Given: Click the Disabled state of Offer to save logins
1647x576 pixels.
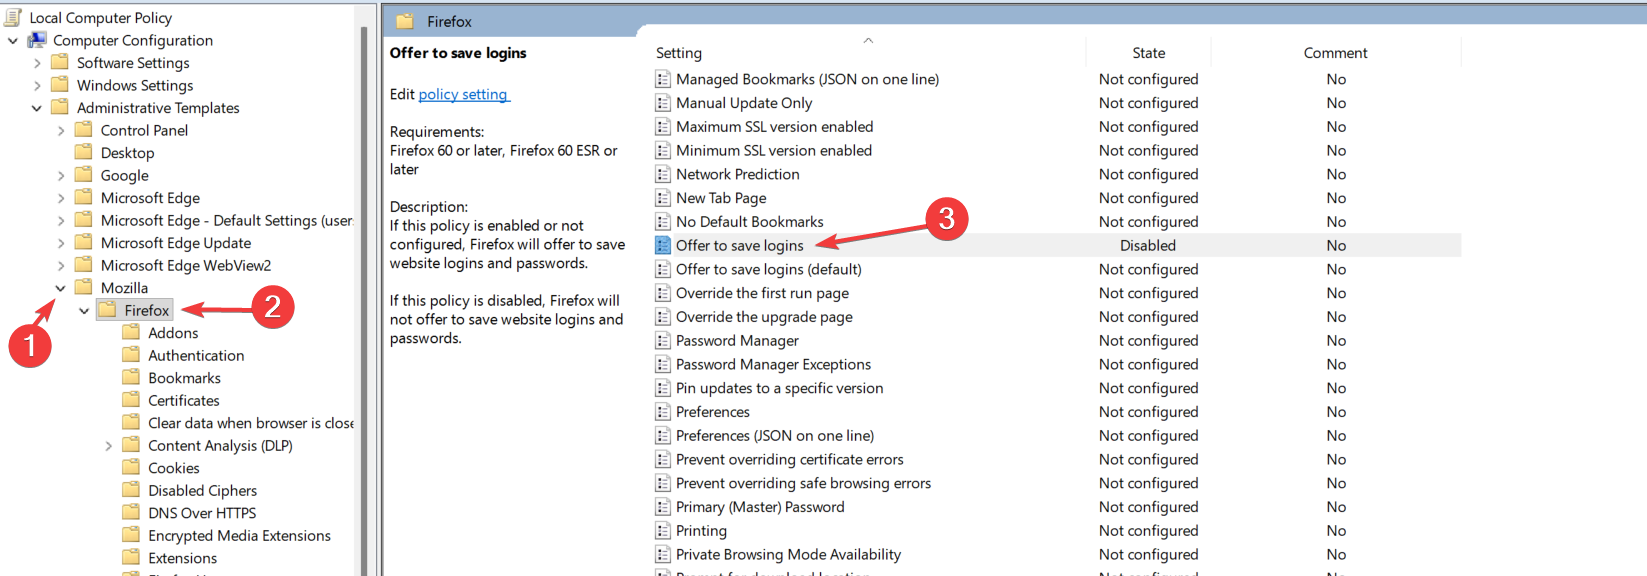Looking at the screenshot, I should 1148,245.
